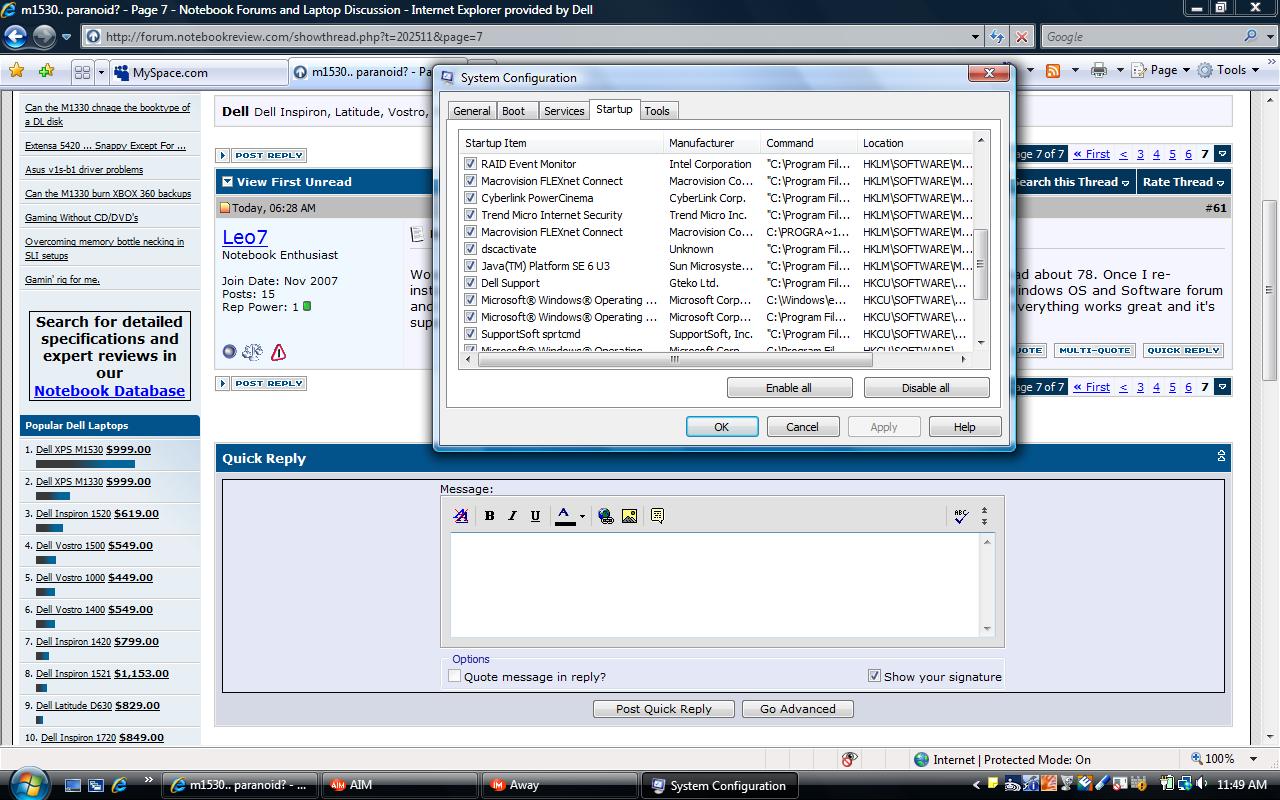The height and width of the screenshot is (800, 1280).
Task: Click the RSS feeds icon in toolbar
Action: 1053,70
